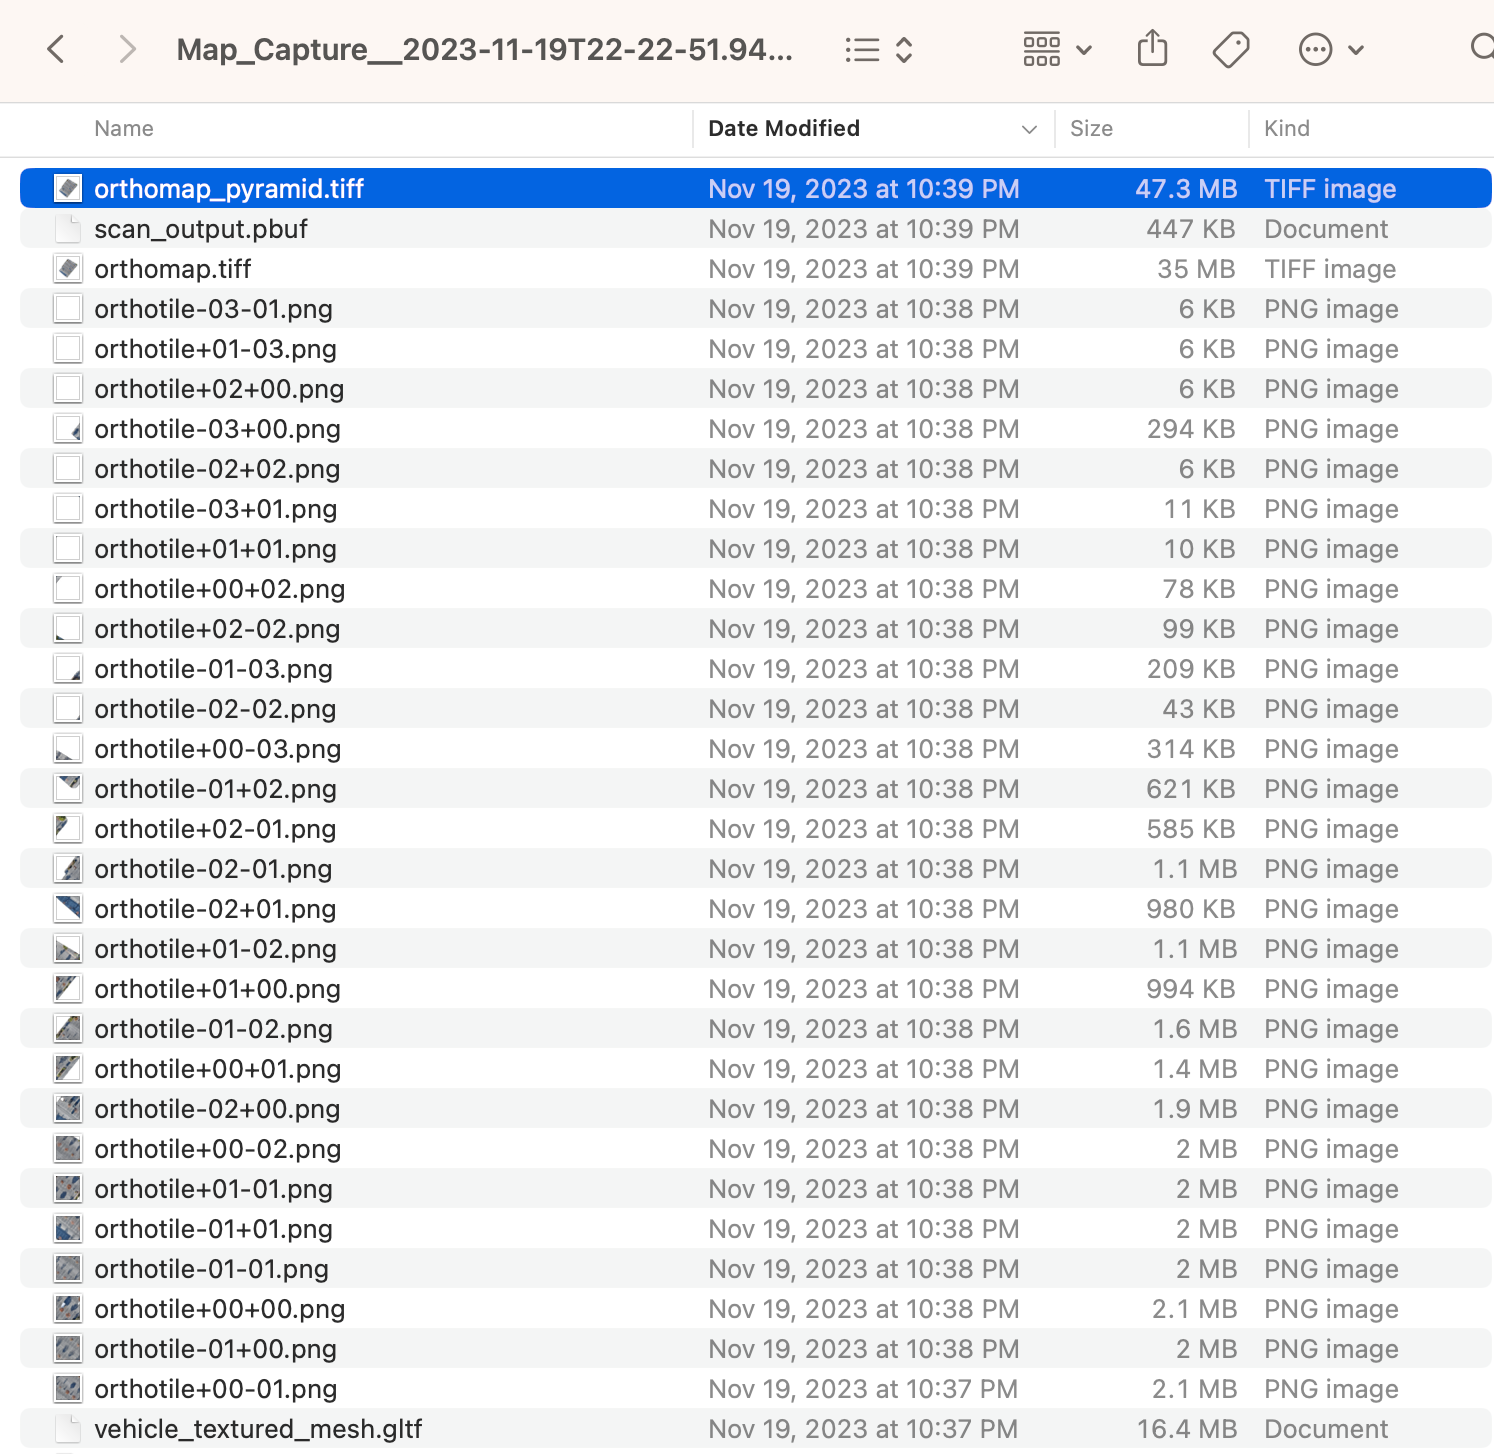Toggle the Date Modified sort order chevron
The image size is (1494, 1454).
click(x=1029, y=129)
